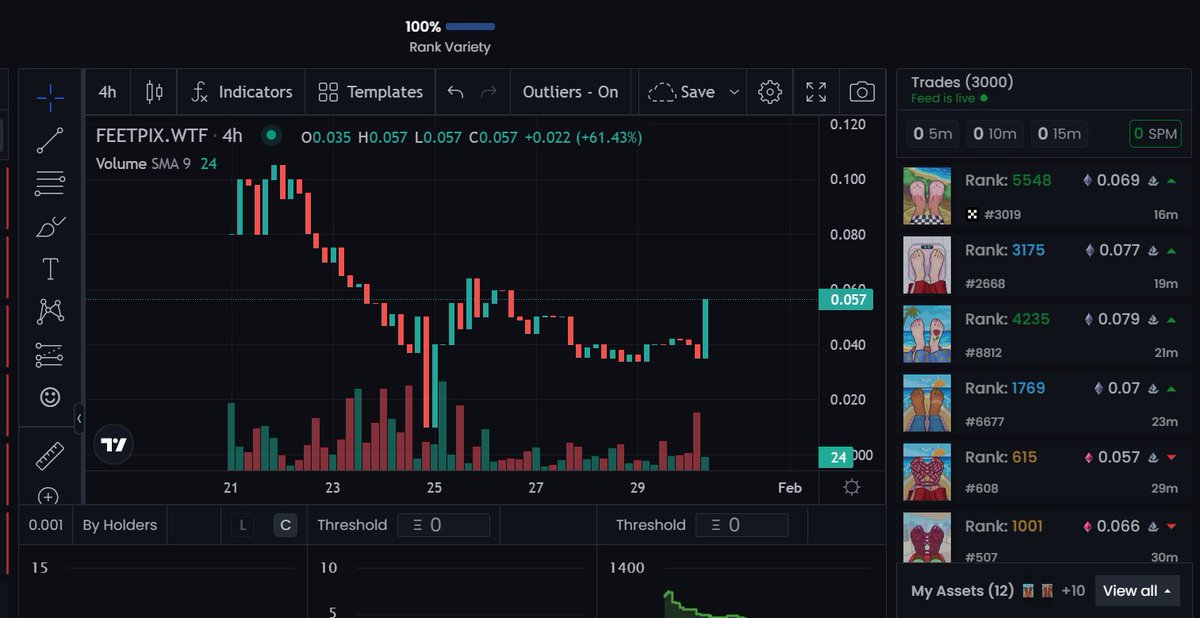The image size is (1200, 618).
Task: Change candlestick chart style
Action: pos(154,92)
